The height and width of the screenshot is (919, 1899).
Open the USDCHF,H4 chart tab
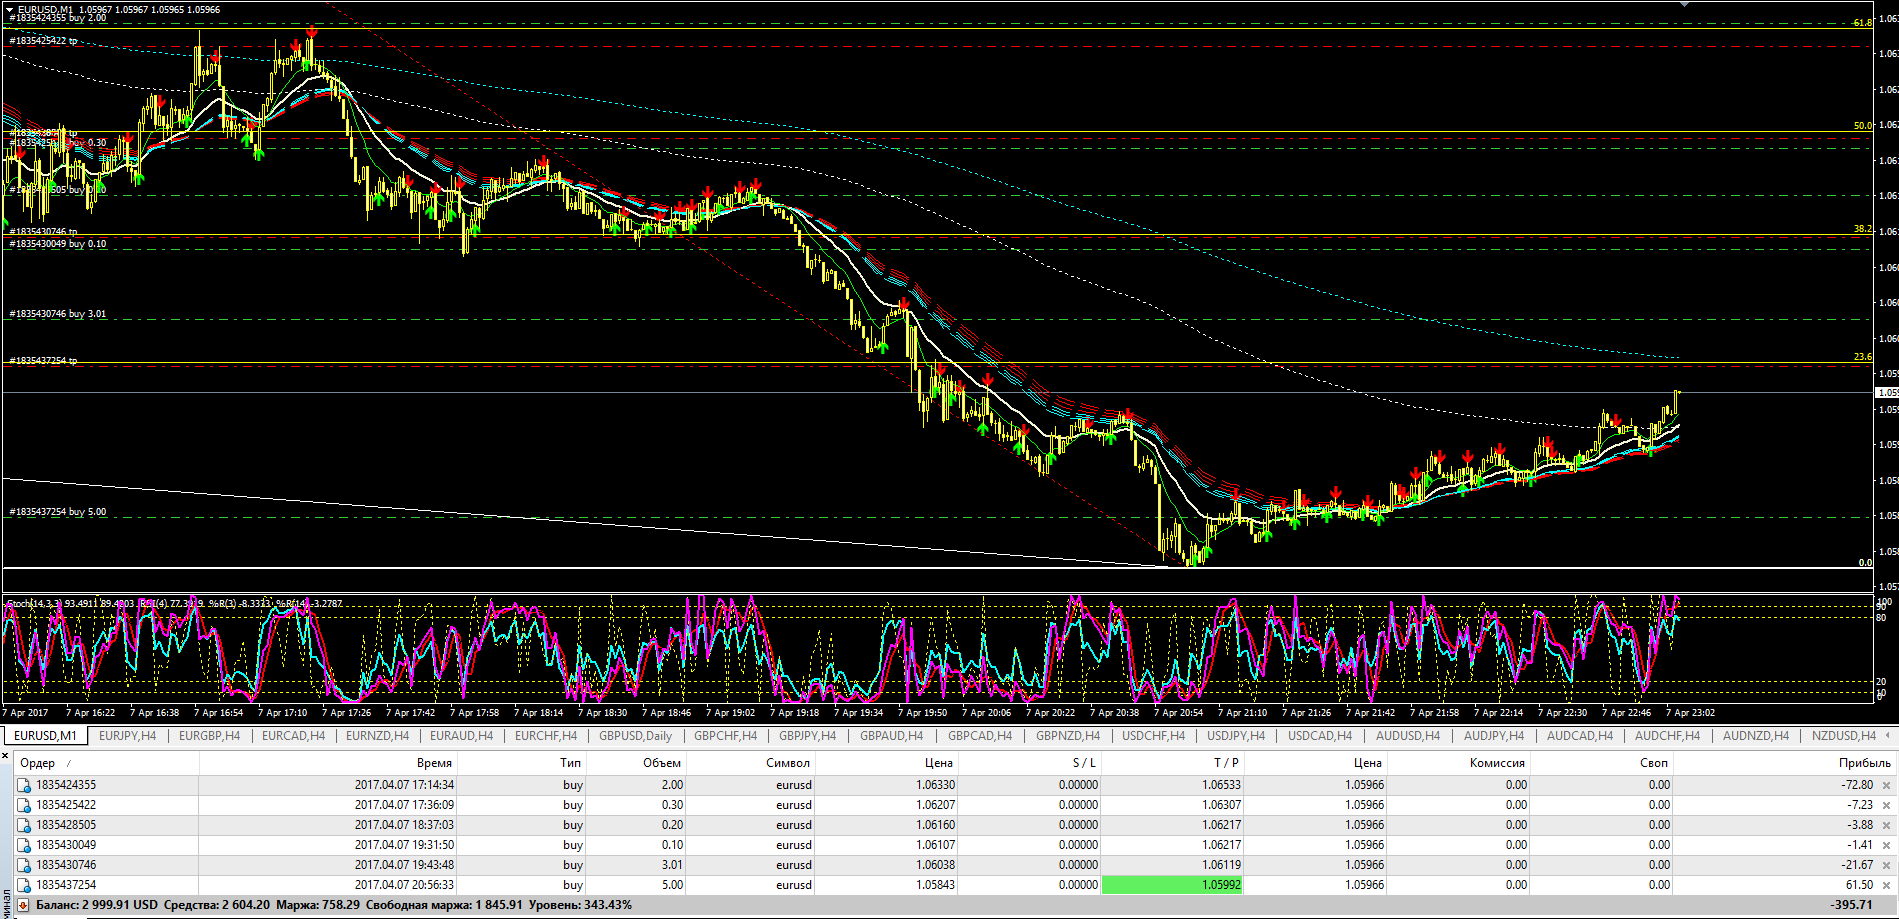pos(1153,736)
